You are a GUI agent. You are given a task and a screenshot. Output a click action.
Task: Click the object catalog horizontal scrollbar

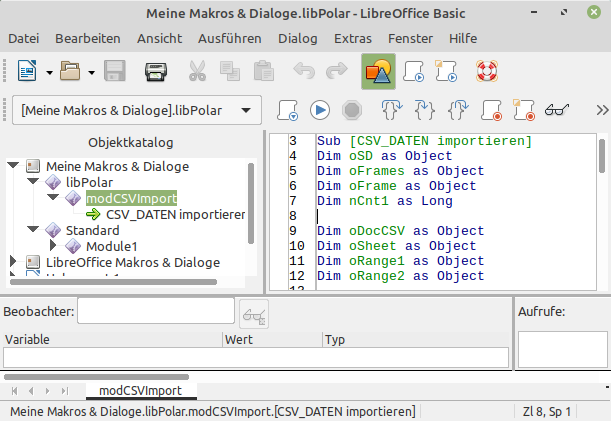coord(113,282)
